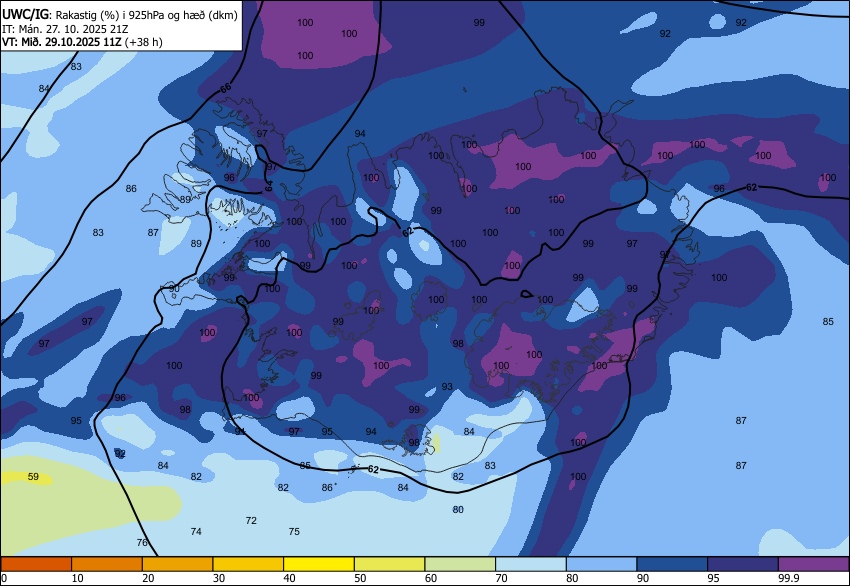850x586 pixels.
Task: Click the contour label 66 in the northwest
Action: pos(226,88)
